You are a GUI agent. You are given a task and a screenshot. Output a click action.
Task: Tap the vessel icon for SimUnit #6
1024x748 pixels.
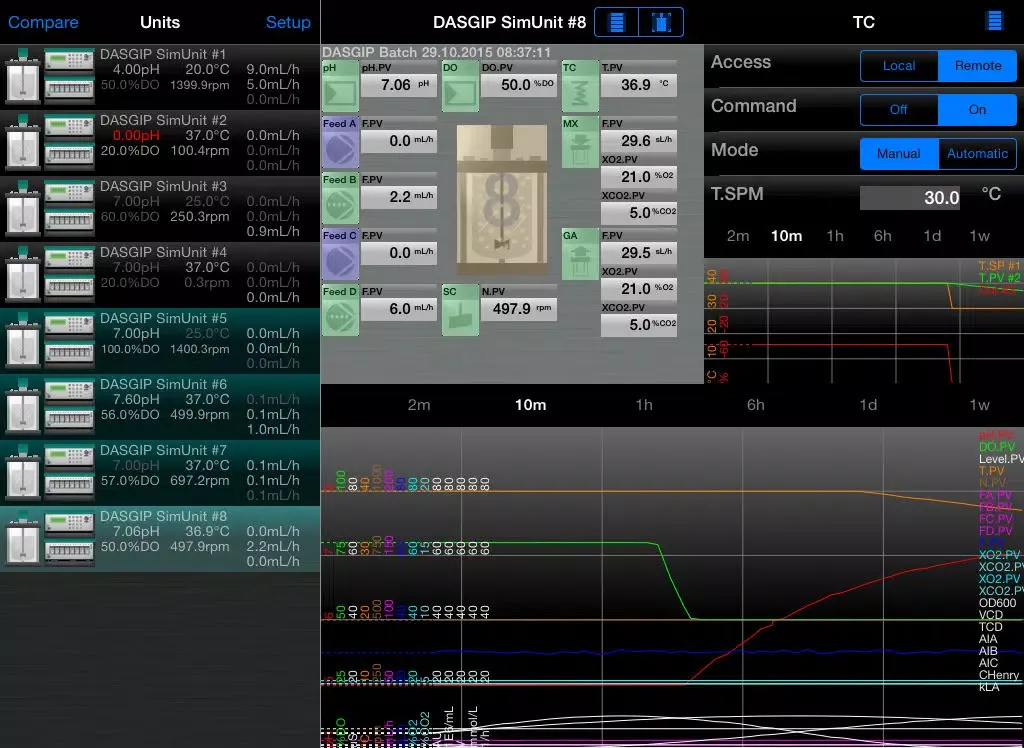(x=23, y=406)
